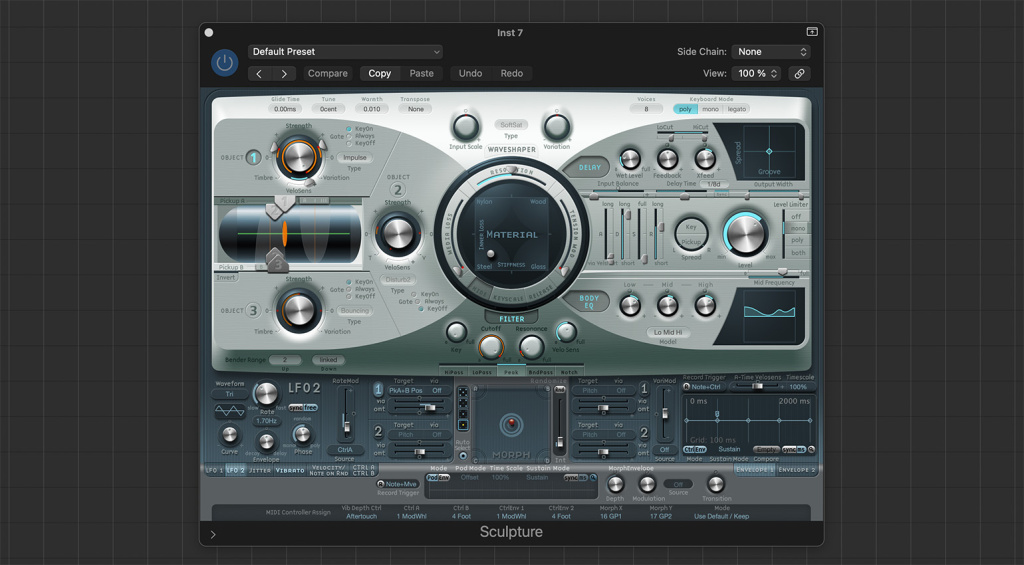Toggle the Delay section button
This screenshot has width=1024, height=565.
589,167
